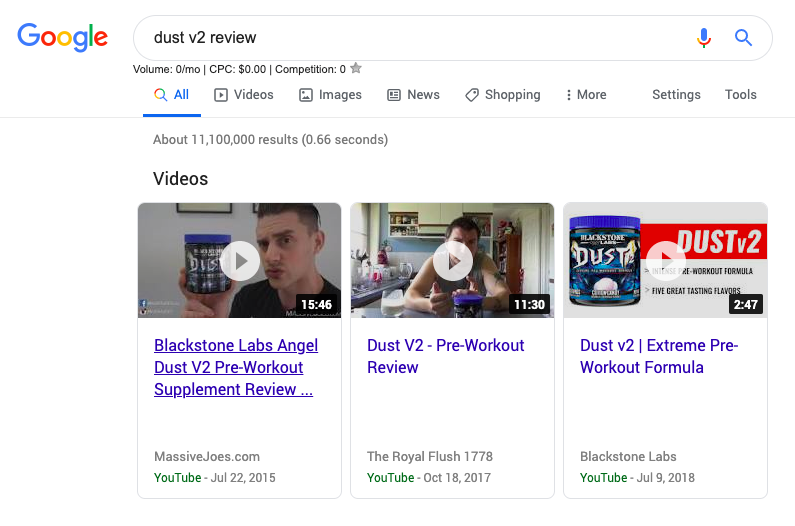Expand the More search options menu

coord(585,95)
